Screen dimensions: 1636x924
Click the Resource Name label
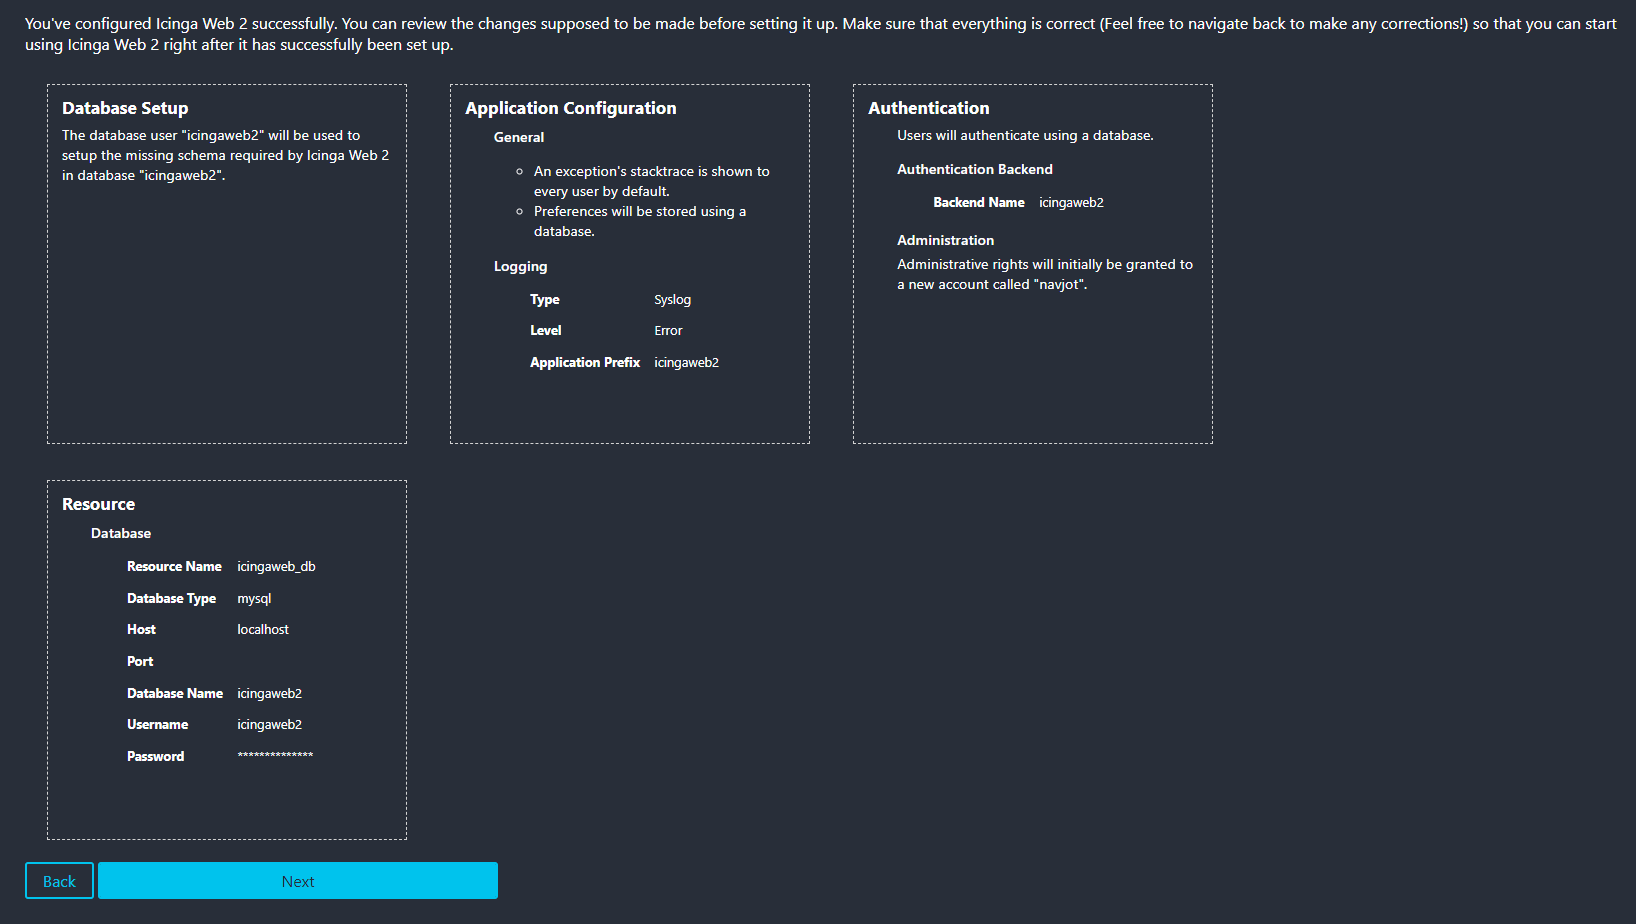[174, 566]
